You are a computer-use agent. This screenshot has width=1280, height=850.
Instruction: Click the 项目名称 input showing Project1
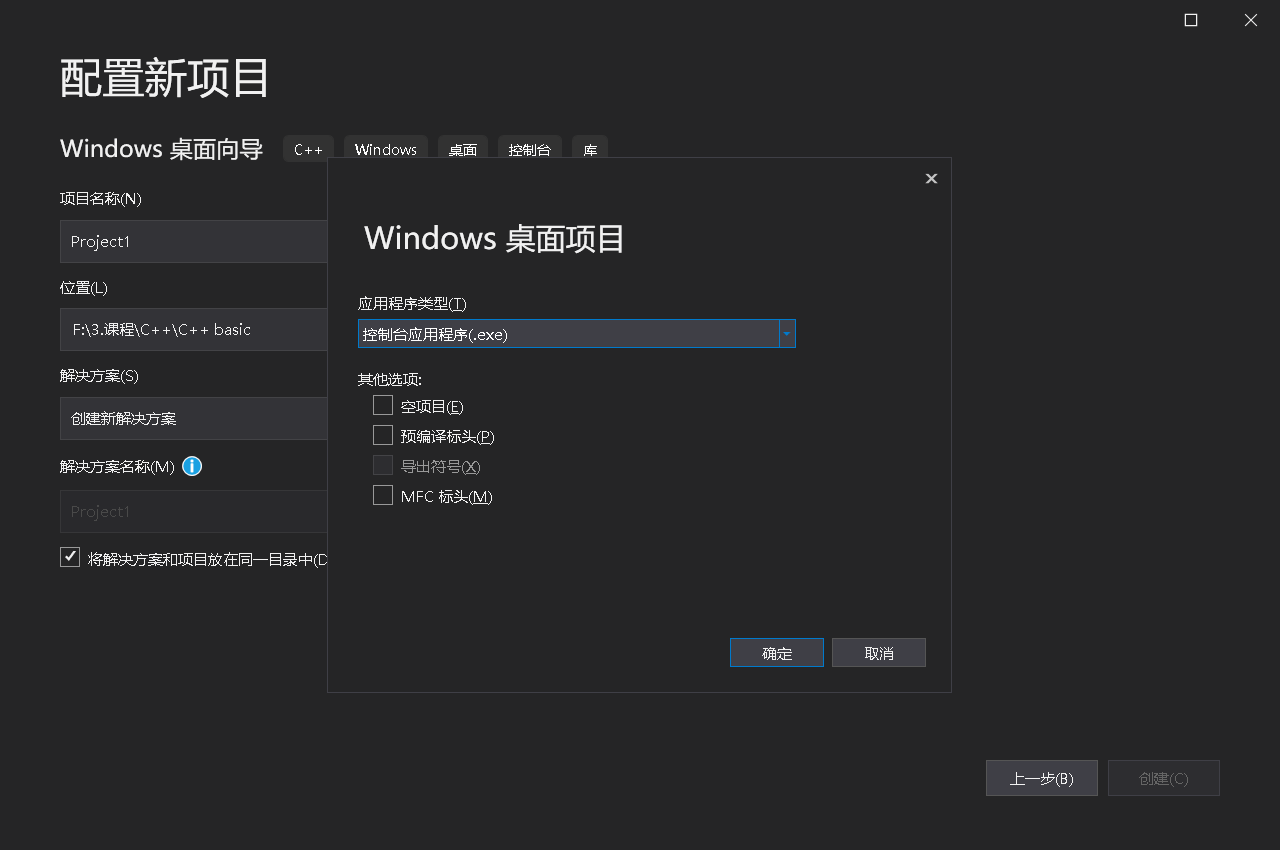[x=193, y=241]
